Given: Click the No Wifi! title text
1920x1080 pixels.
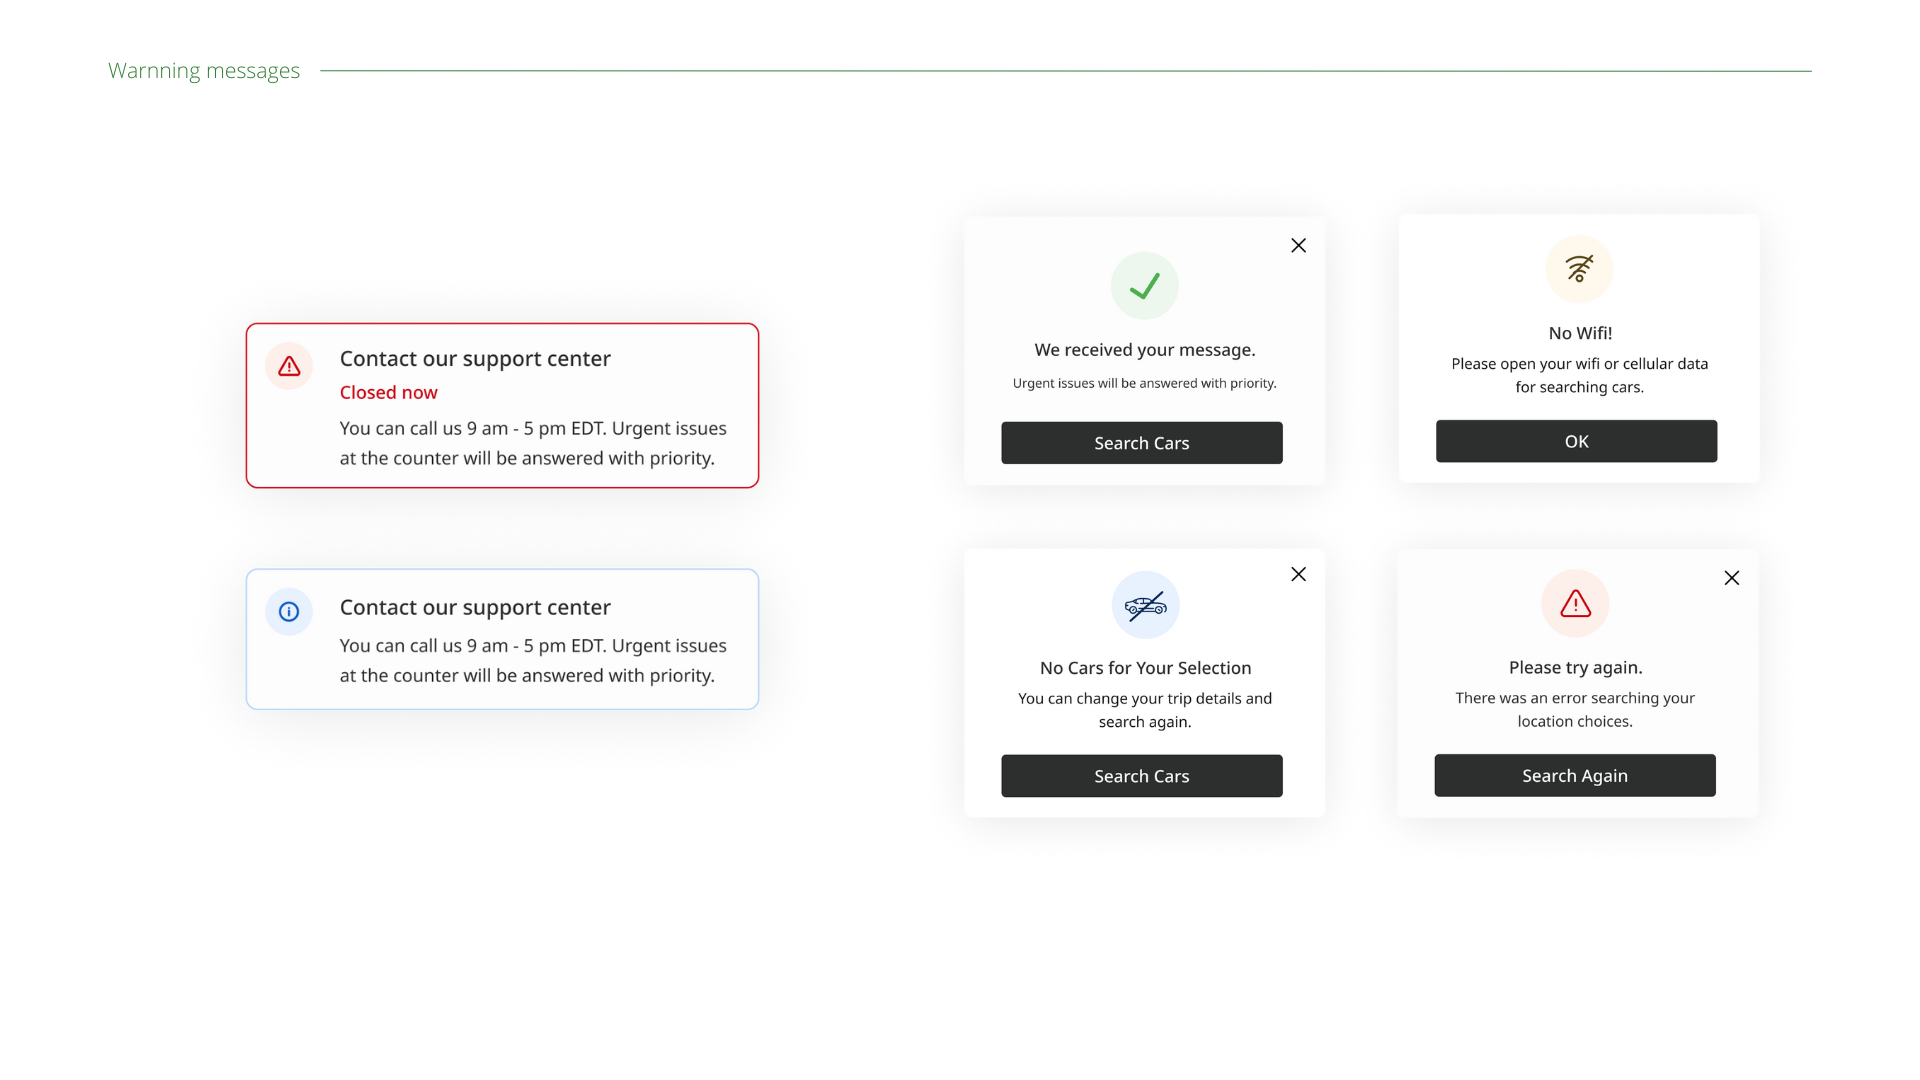Looking at the screenshot, I should [1580, 333].
